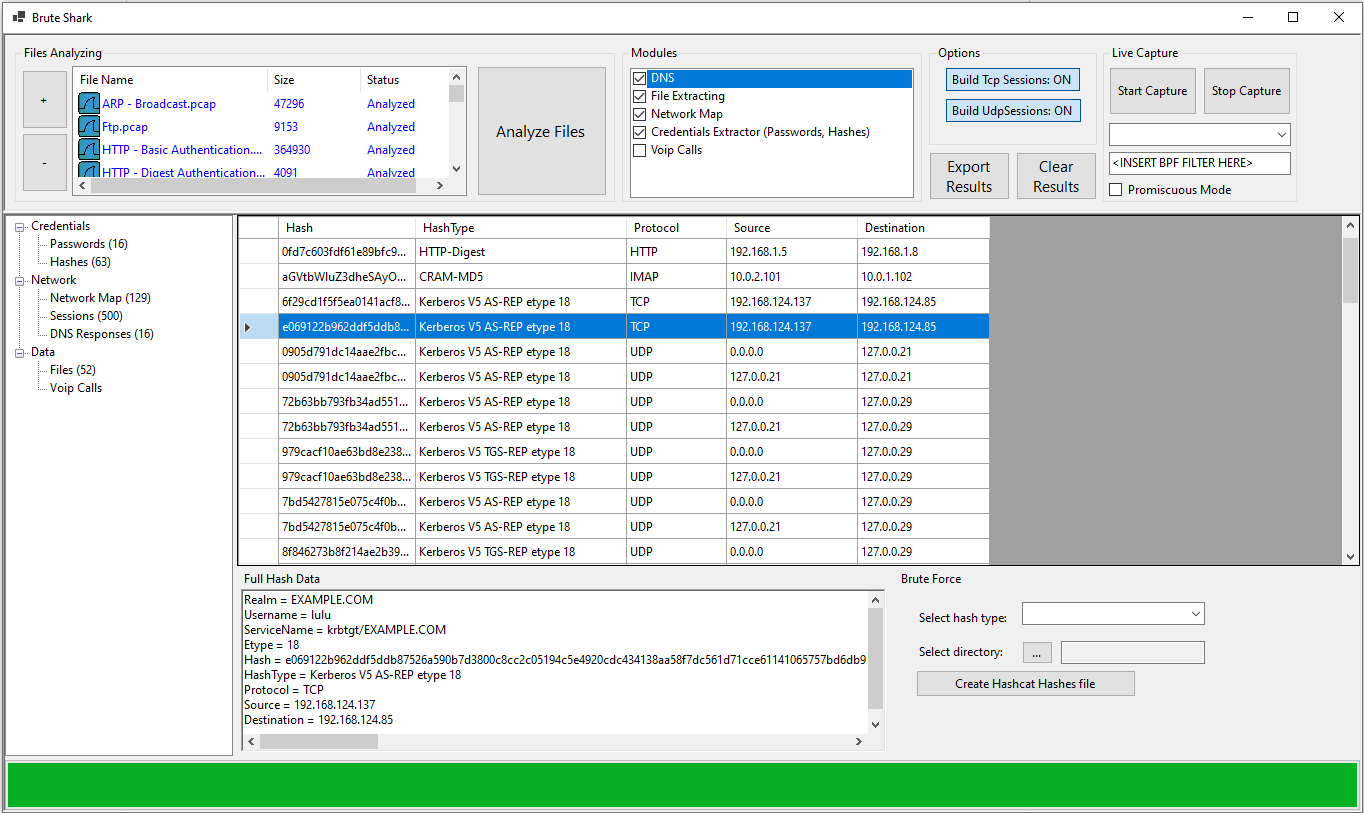Click destination 192.168.1.8 cell
The image size is (1364, 813).
pos(923,252)
